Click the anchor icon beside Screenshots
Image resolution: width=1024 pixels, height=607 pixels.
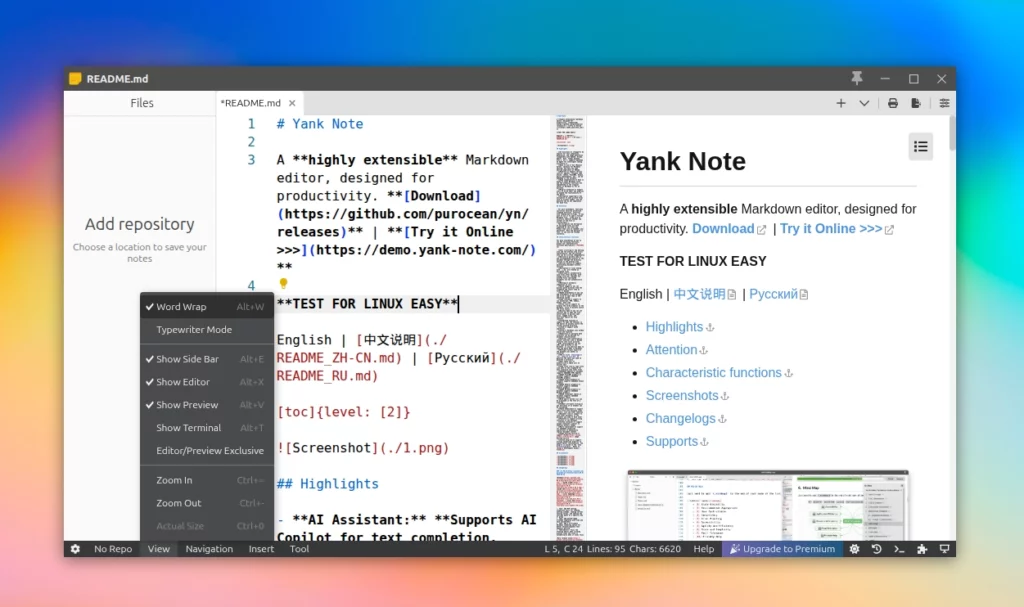click(725, 396)
